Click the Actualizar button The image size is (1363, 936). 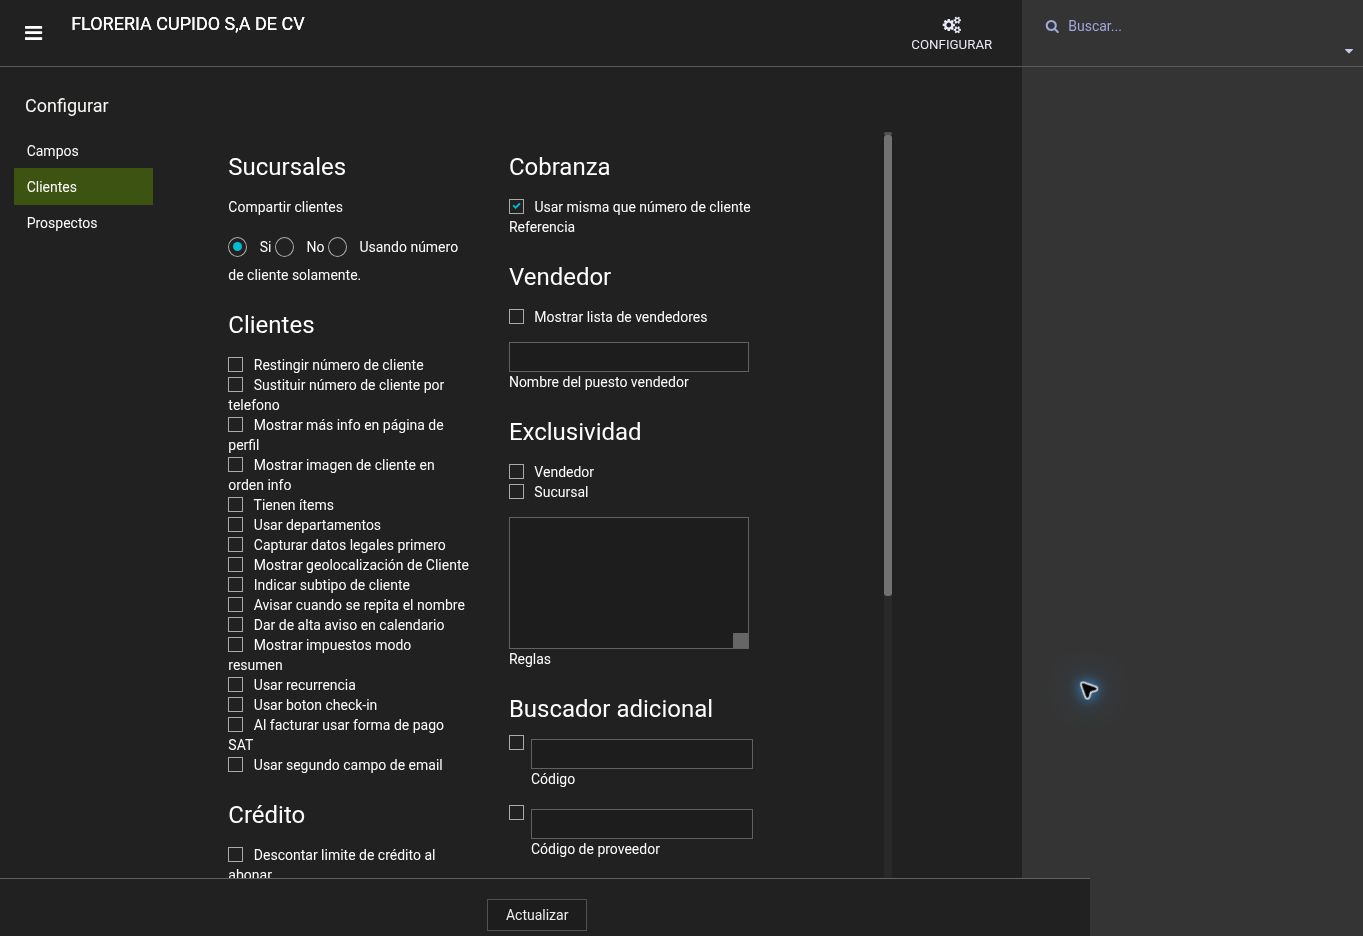point(537,915)
